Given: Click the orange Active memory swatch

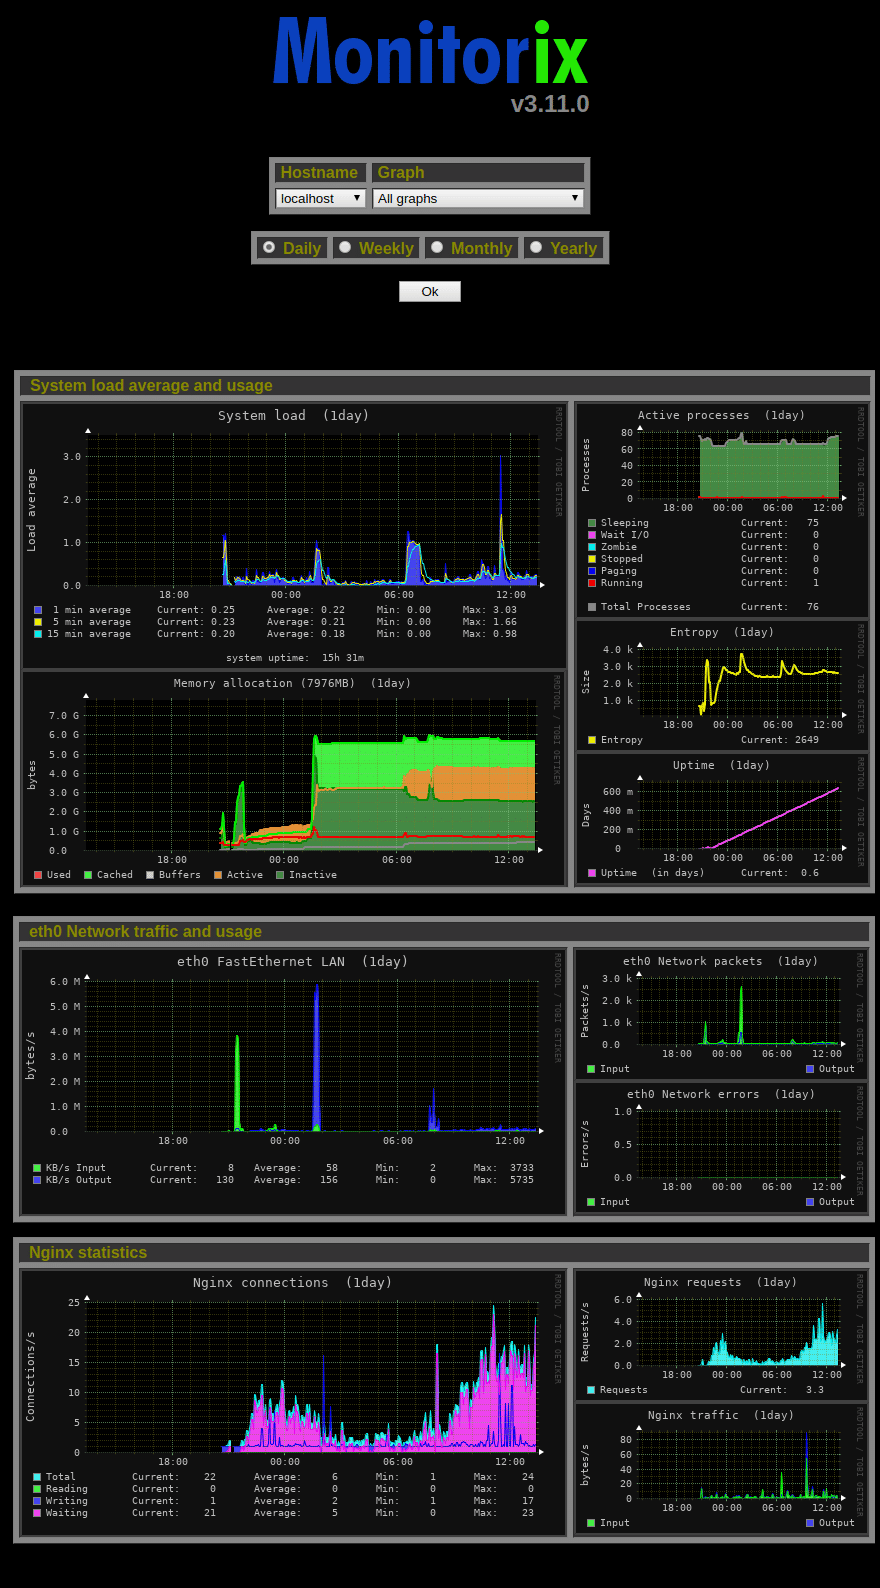Looking at the screenshot, I should click(218, 875).
